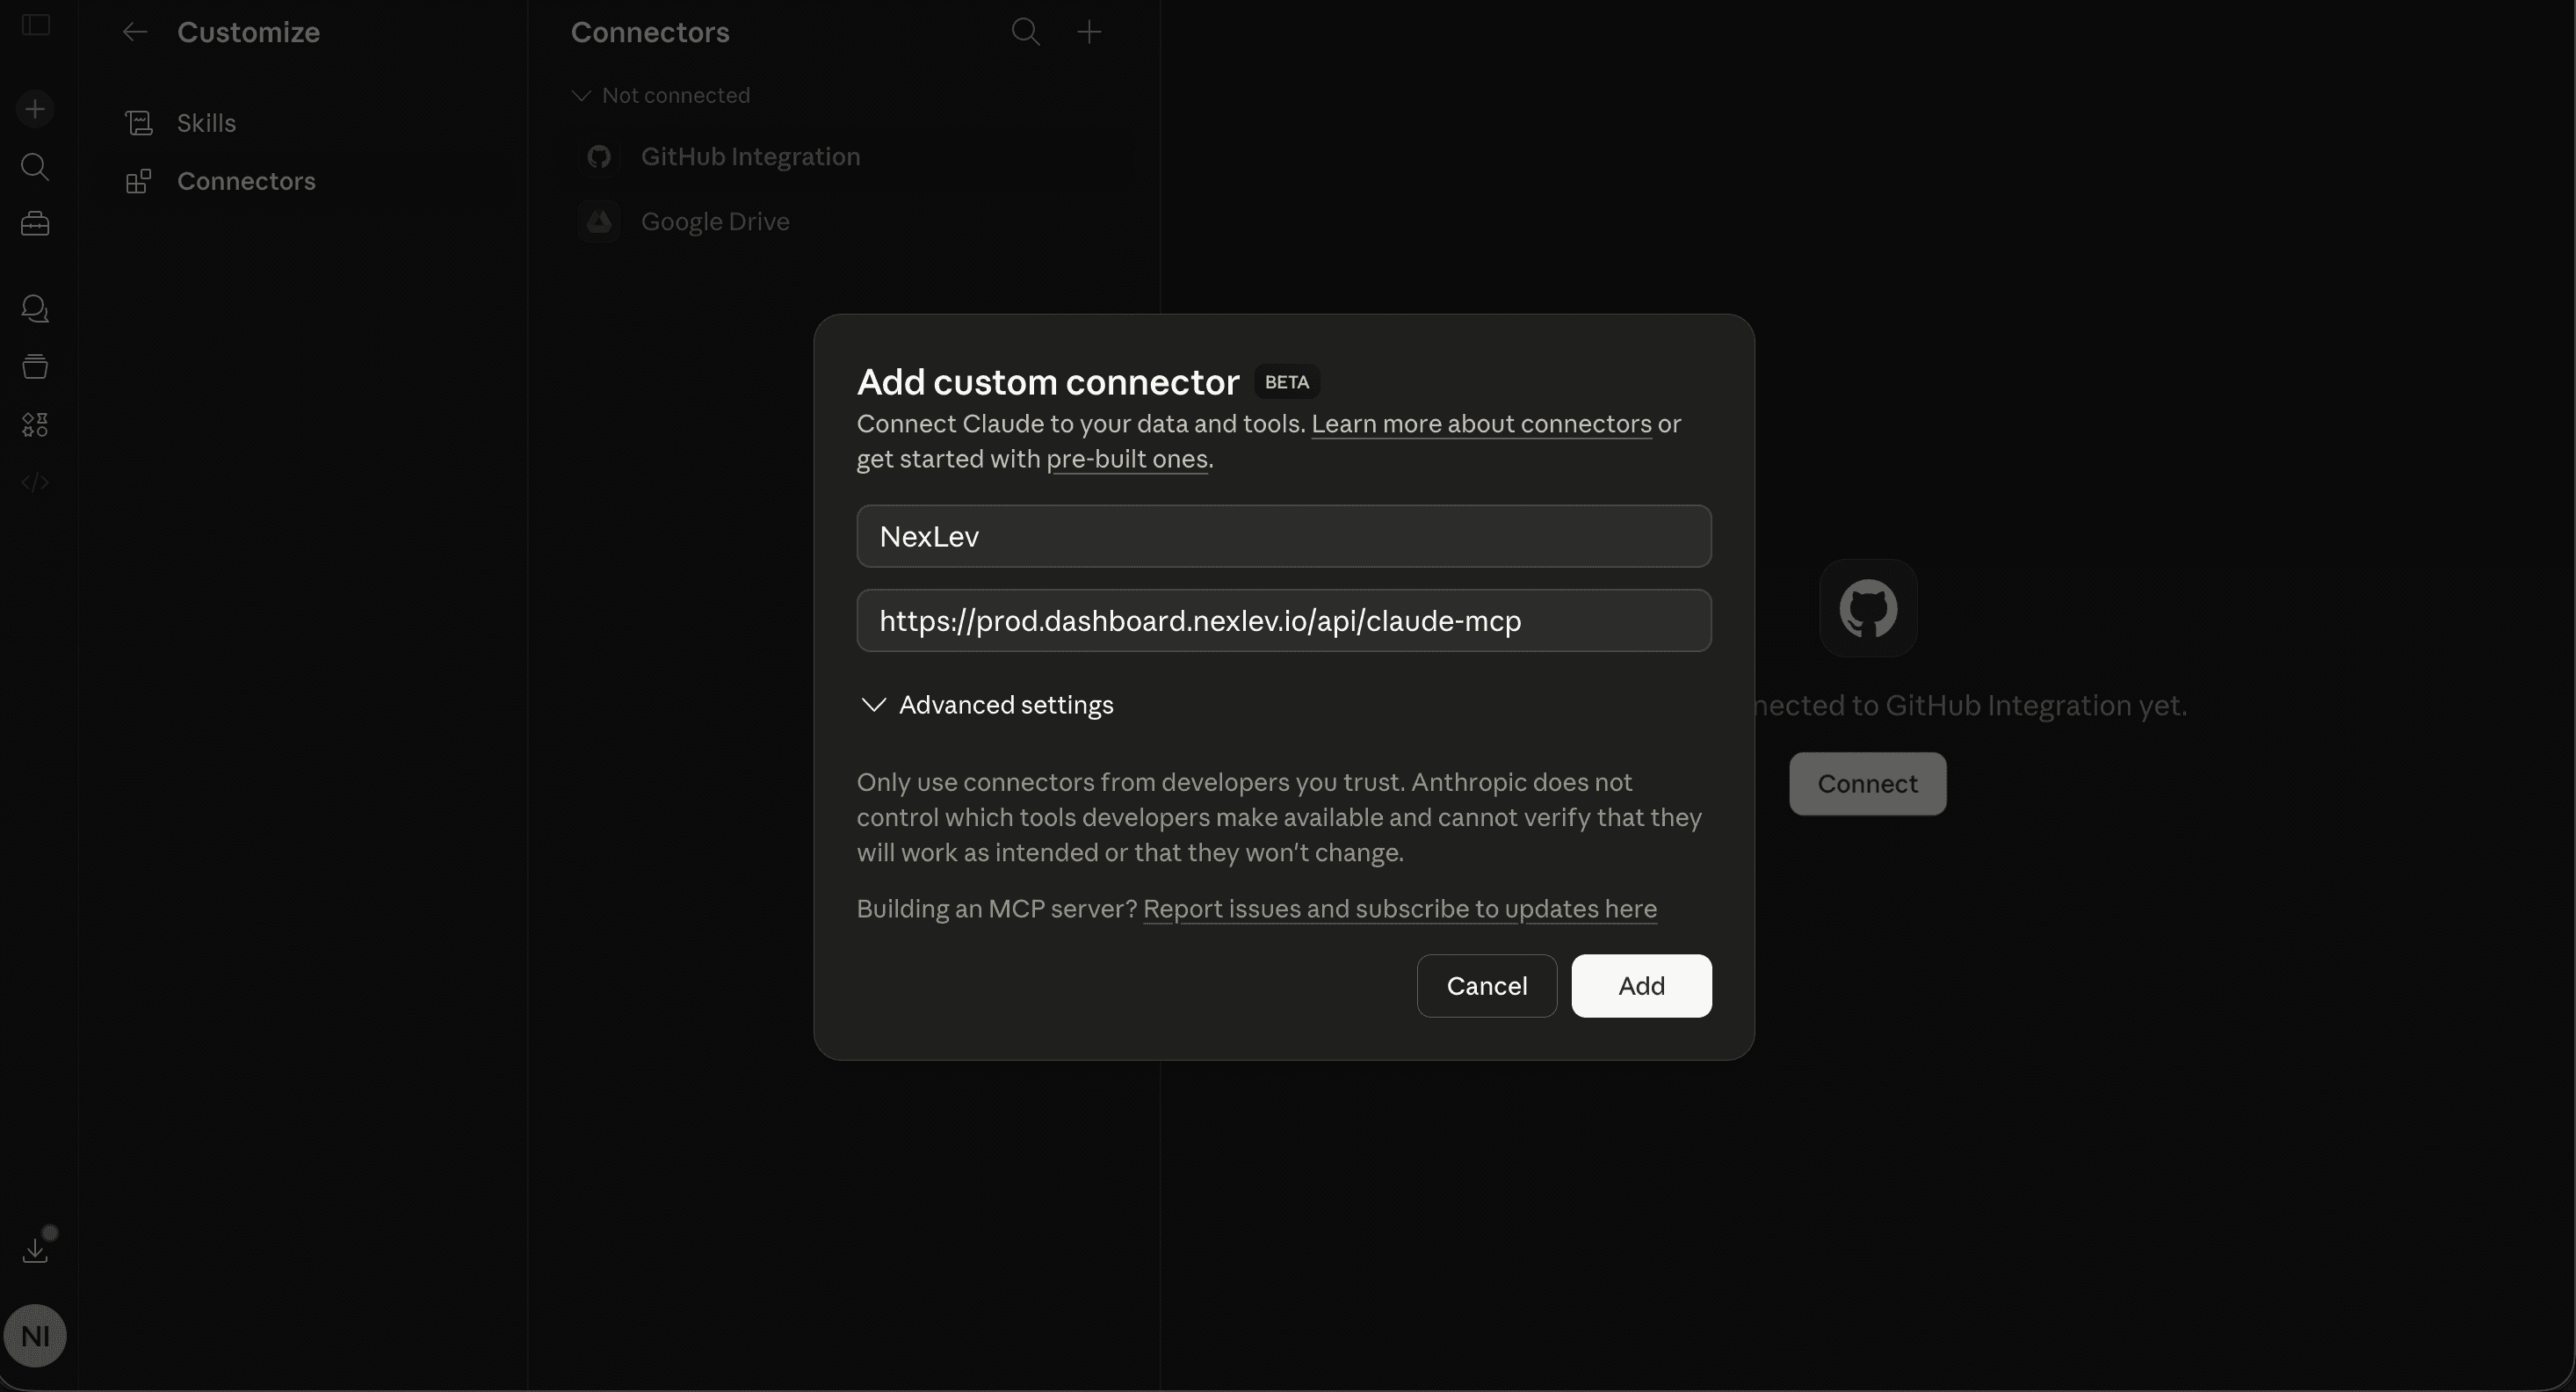Open the Skills section

coord(206,123)
